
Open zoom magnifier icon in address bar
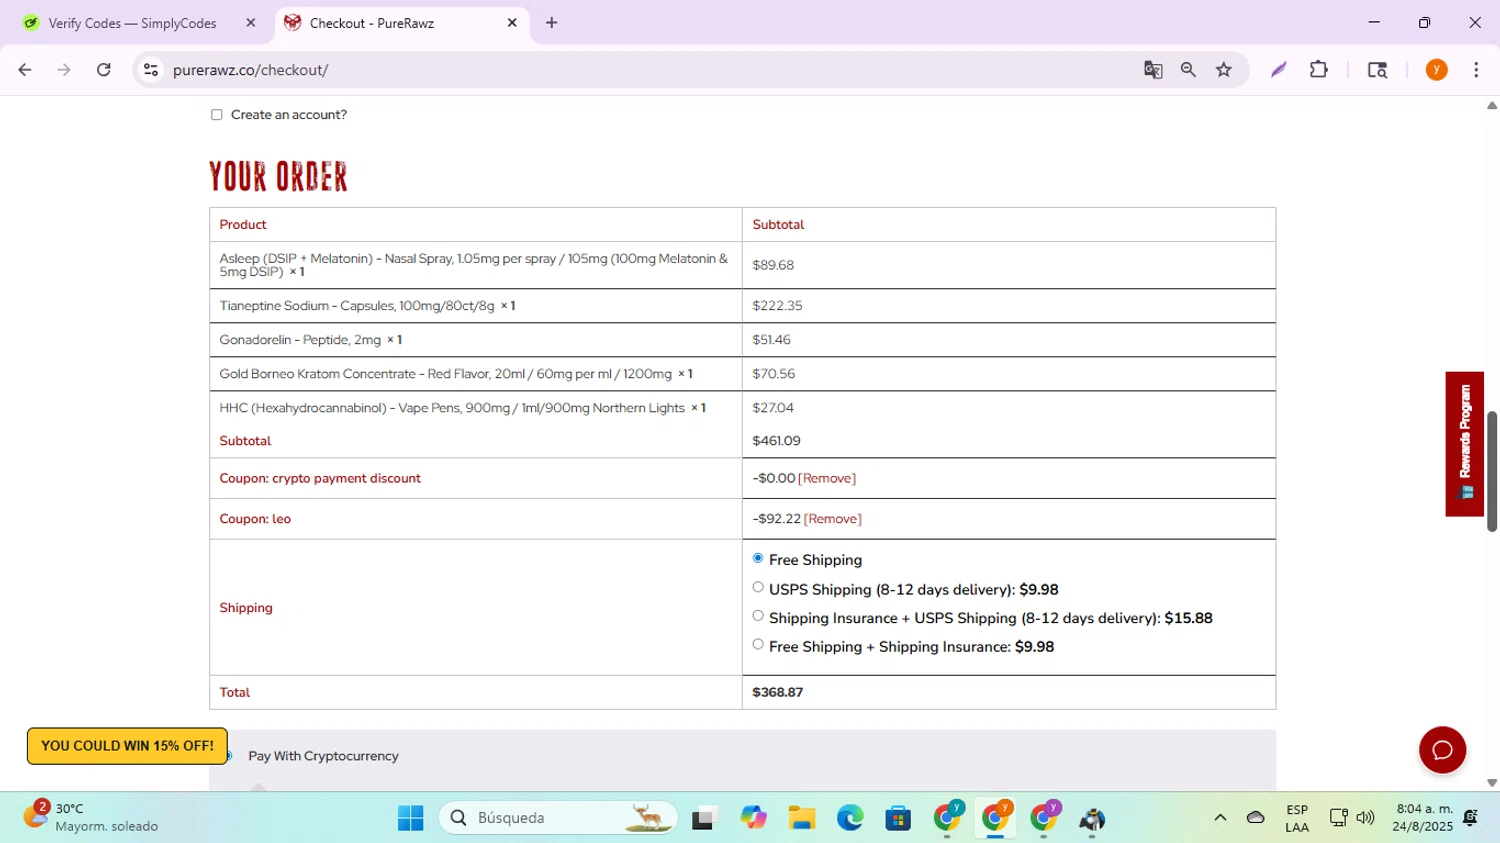pyautogui.click(x=1188, y=70)
